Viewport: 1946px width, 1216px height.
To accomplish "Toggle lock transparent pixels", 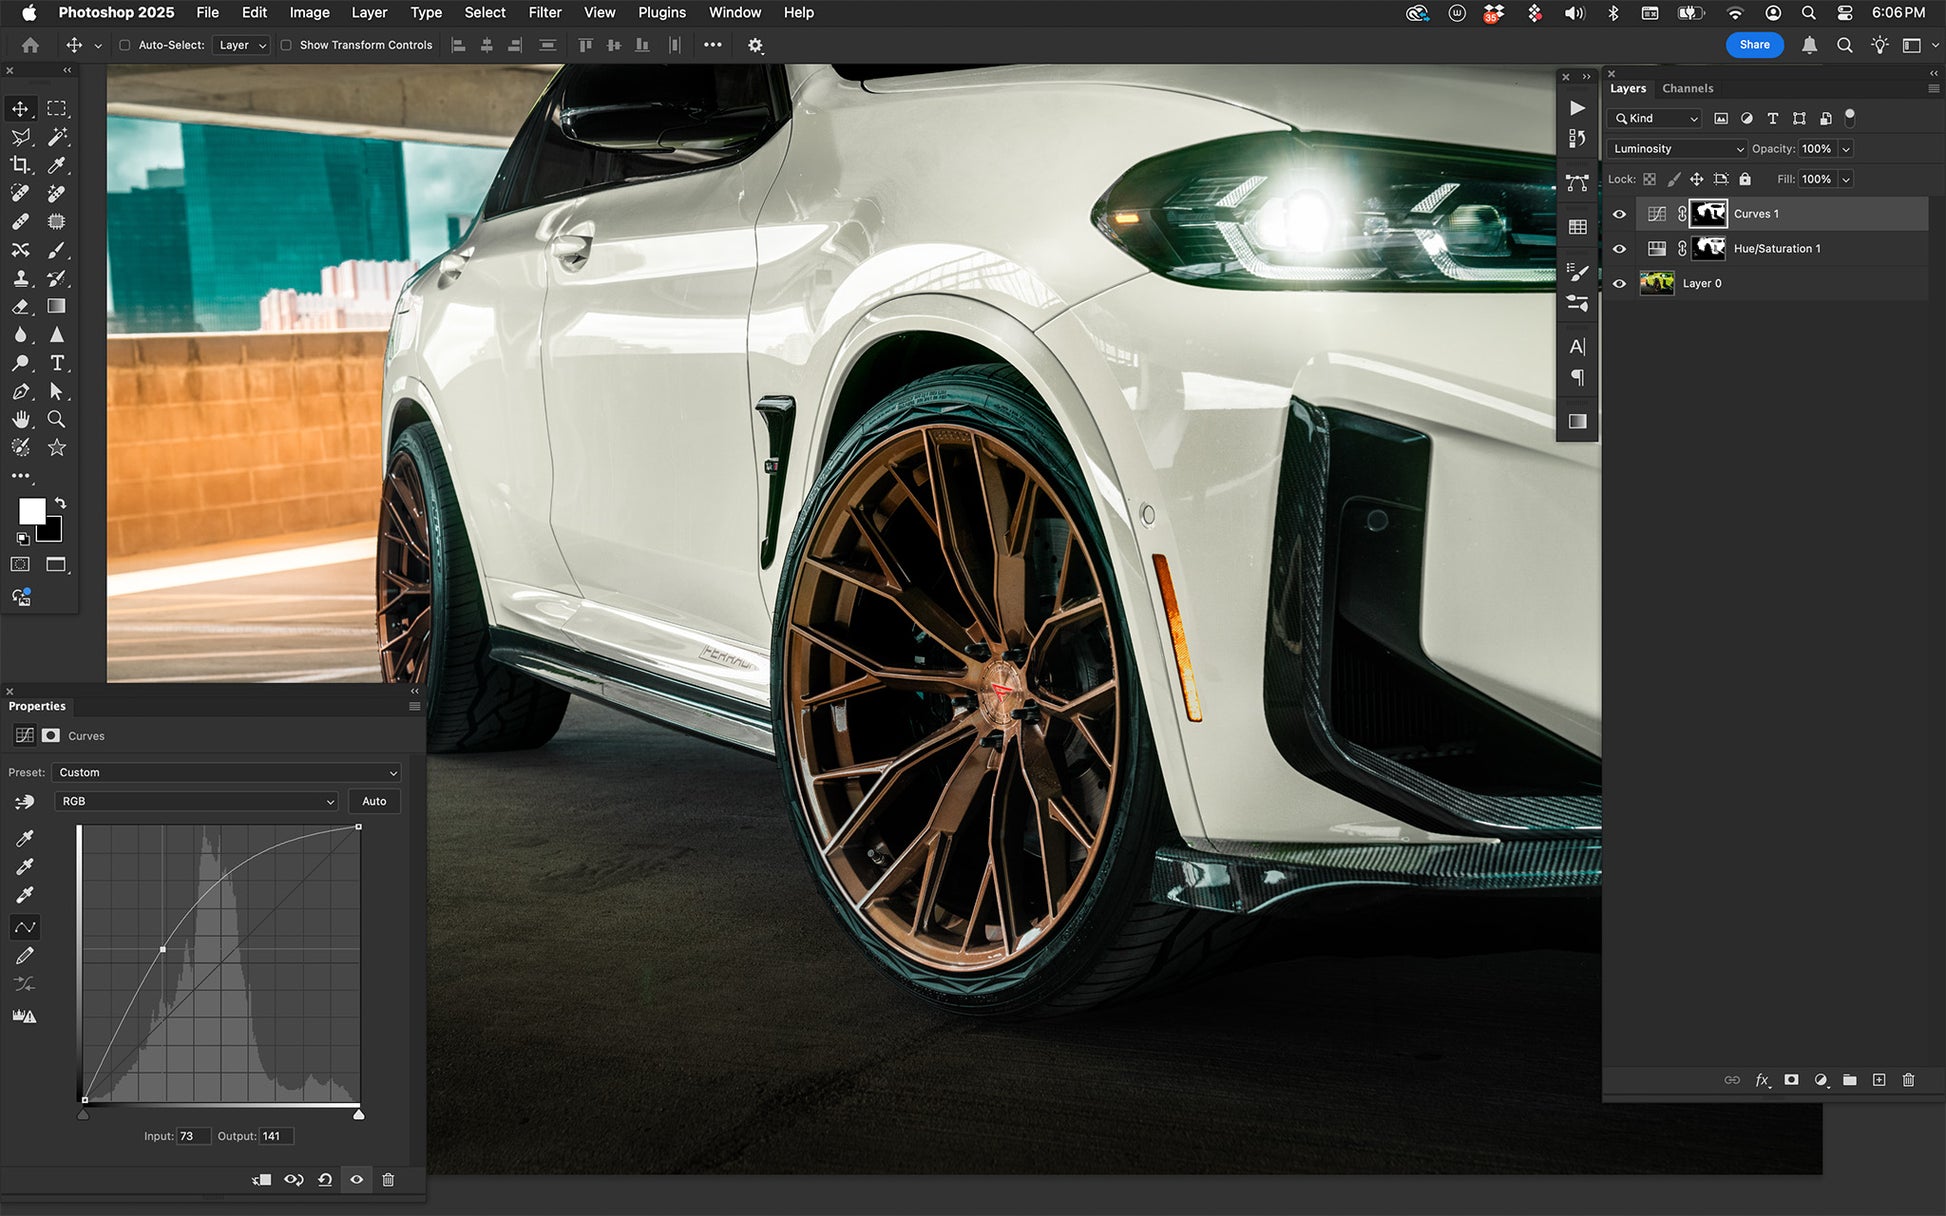I will pyautogui.click(x=1649, y=179).
